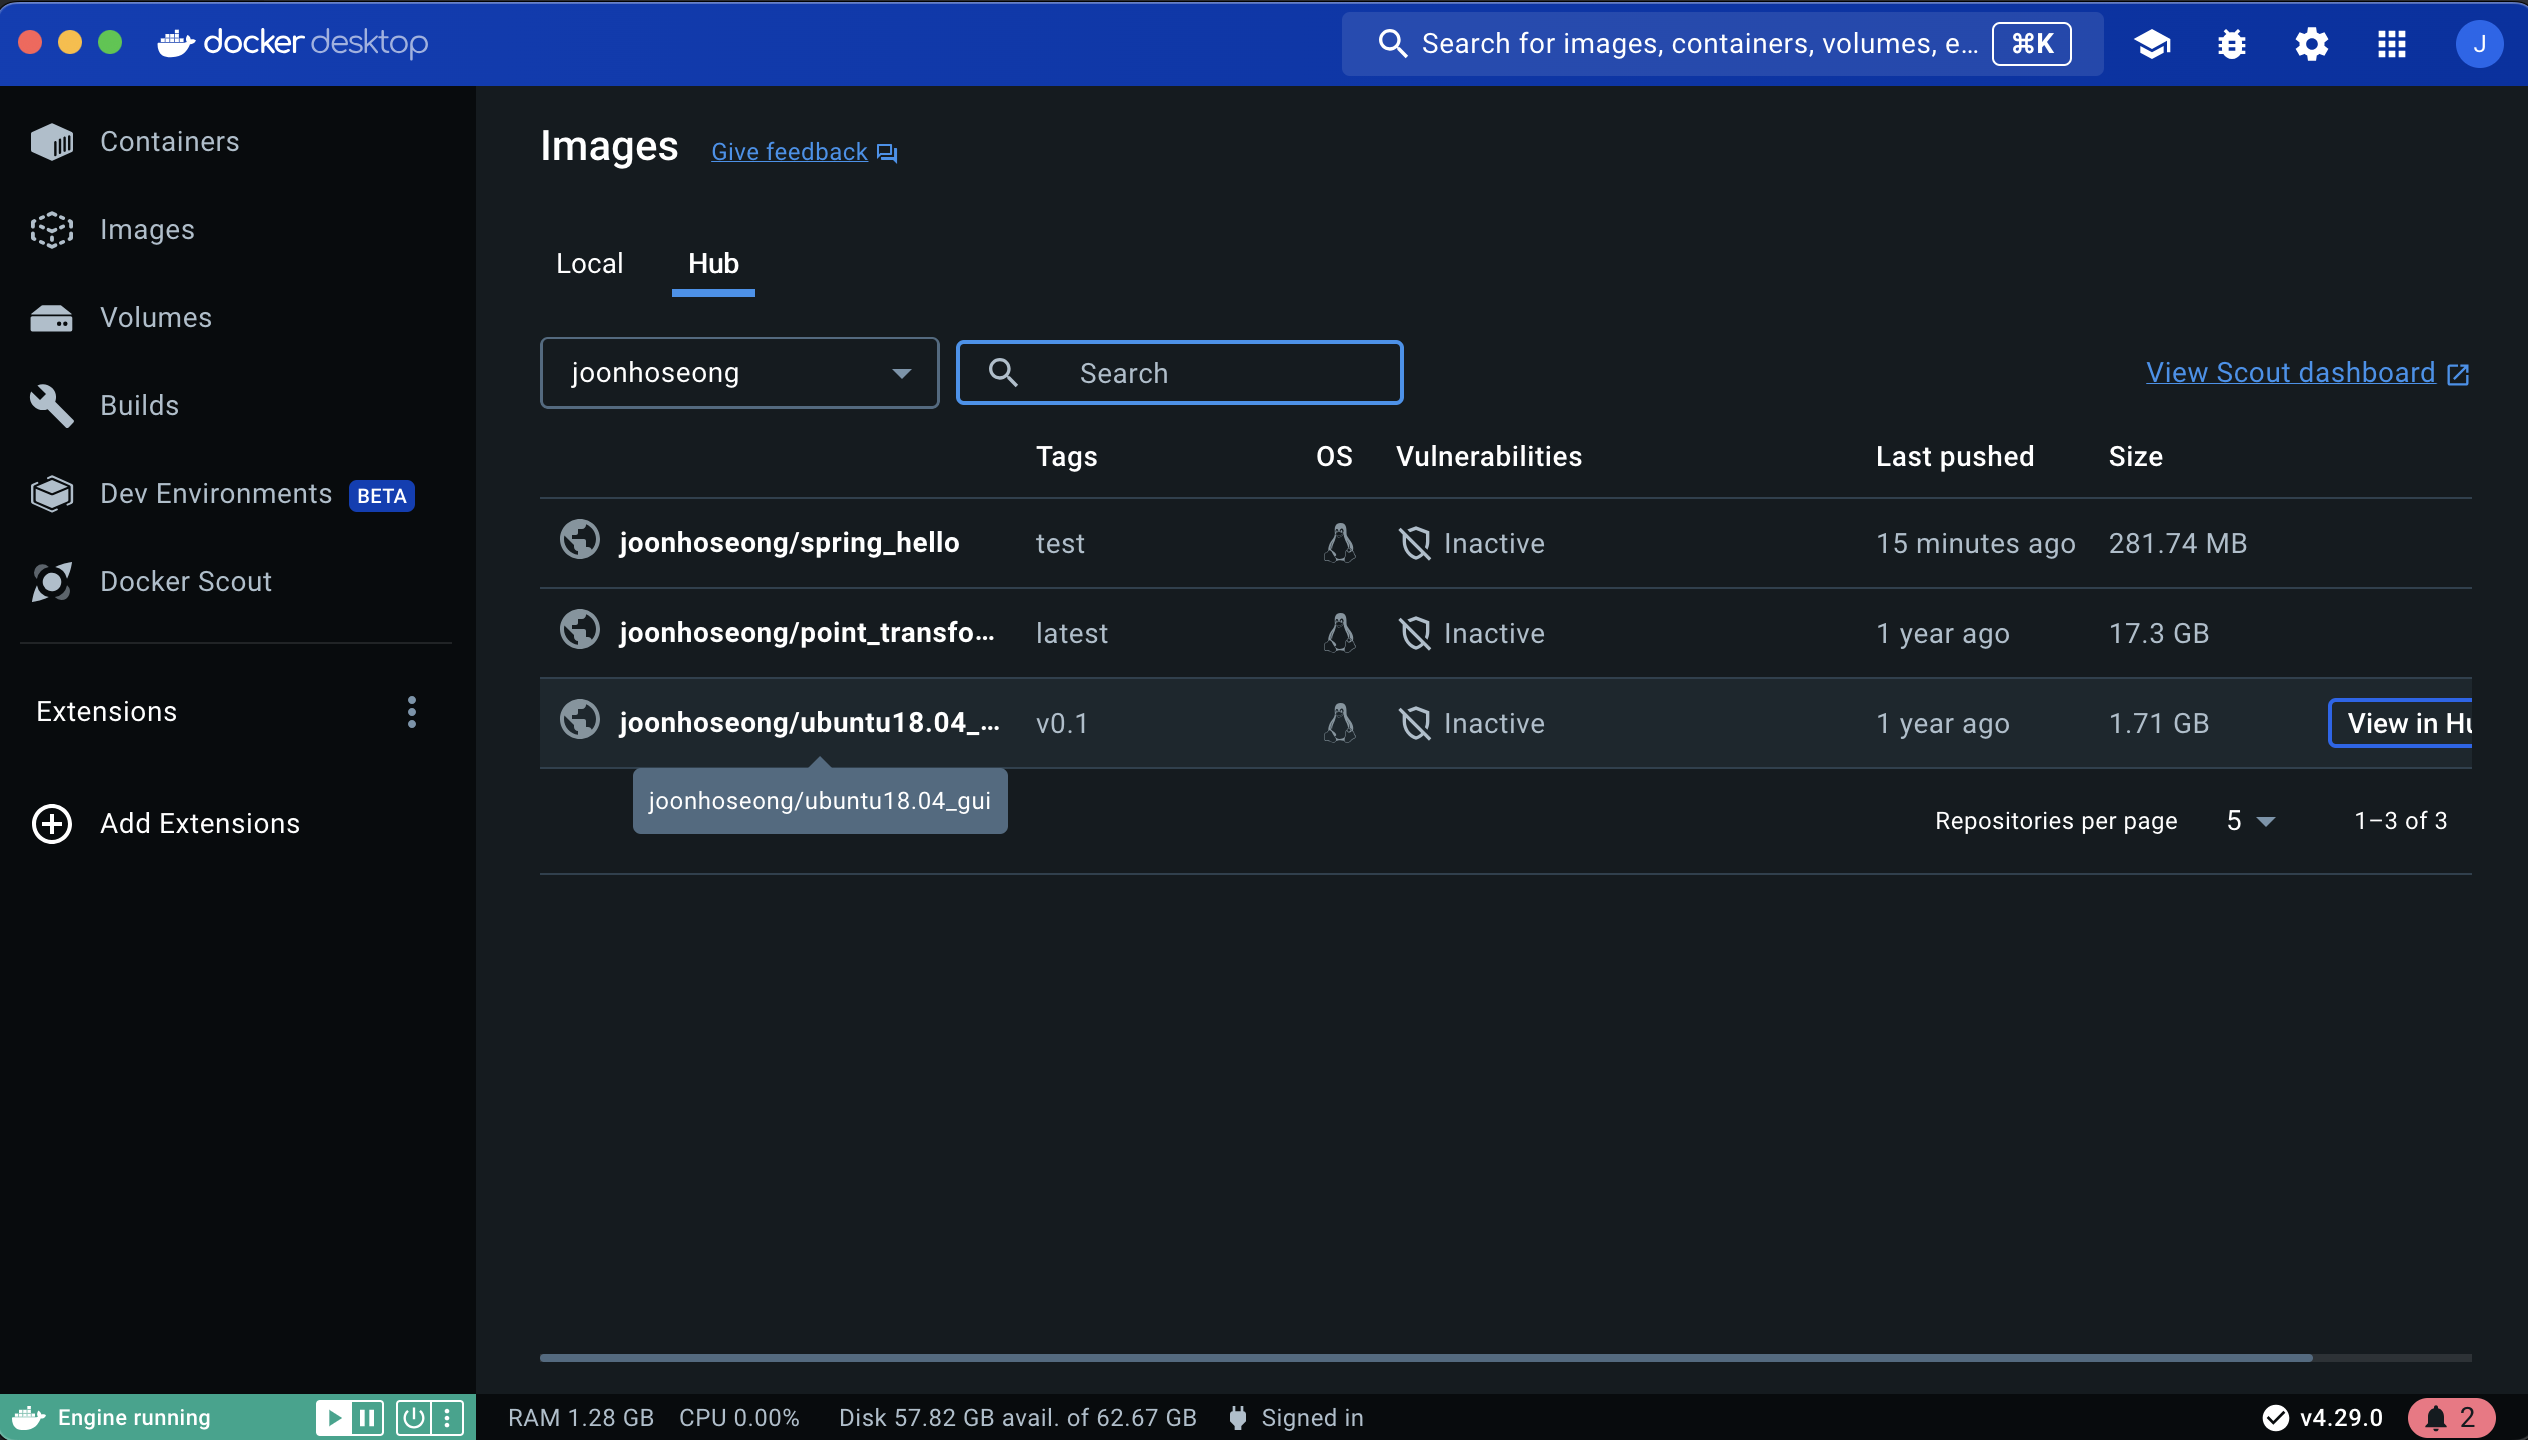Click the notifications bell badge
Viewport: 2528px width, 1440px height.
(2451, 1417)
